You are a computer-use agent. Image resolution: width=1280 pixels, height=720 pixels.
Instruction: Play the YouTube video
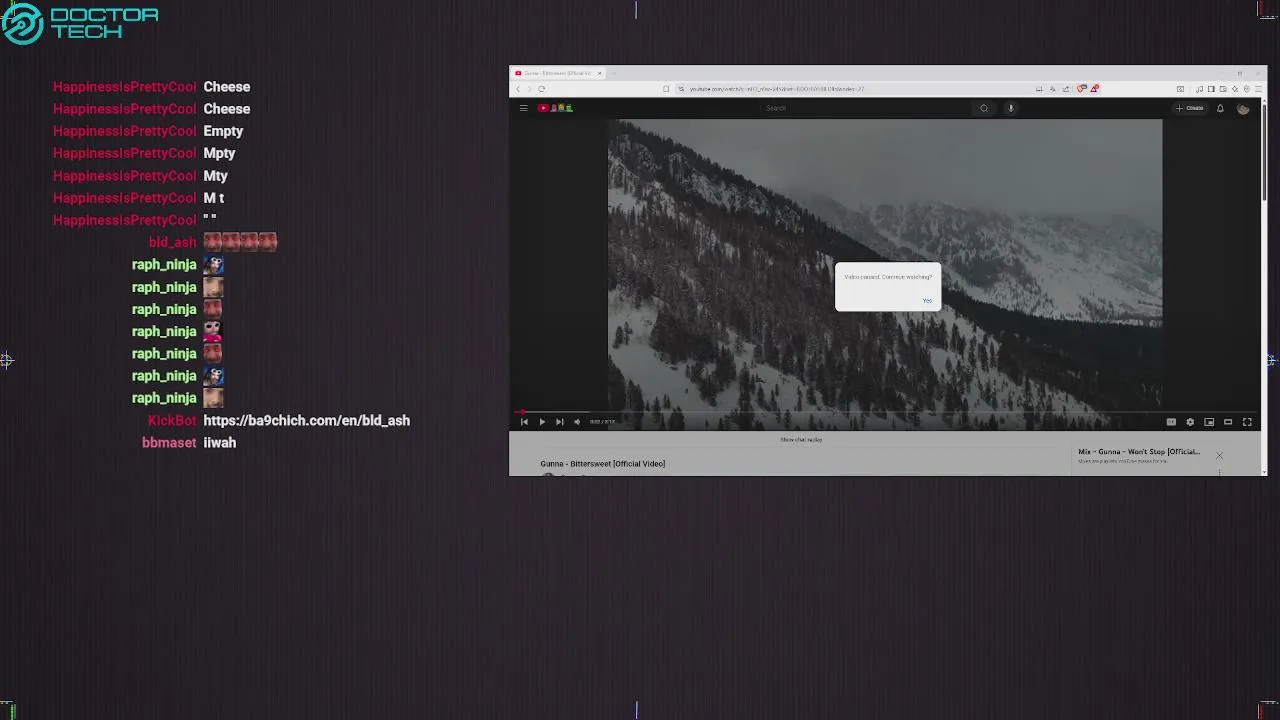click(x=542, y=422)
